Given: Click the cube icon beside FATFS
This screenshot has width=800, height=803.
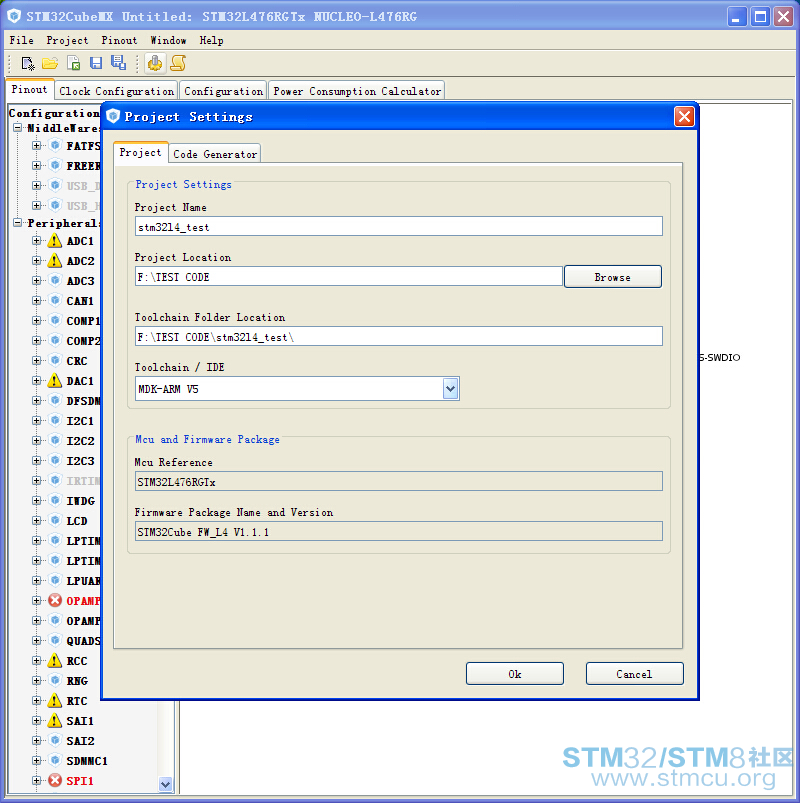Looking at the screenshot, I should (55, 145).
